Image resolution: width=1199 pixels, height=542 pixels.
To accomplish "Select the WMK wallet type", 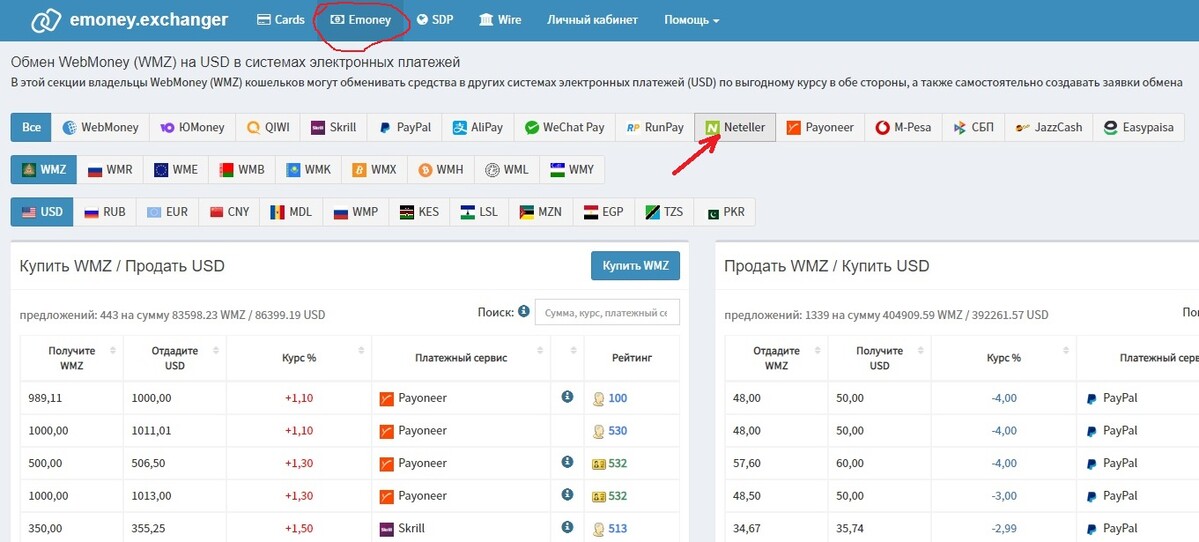I will (308, 170).
